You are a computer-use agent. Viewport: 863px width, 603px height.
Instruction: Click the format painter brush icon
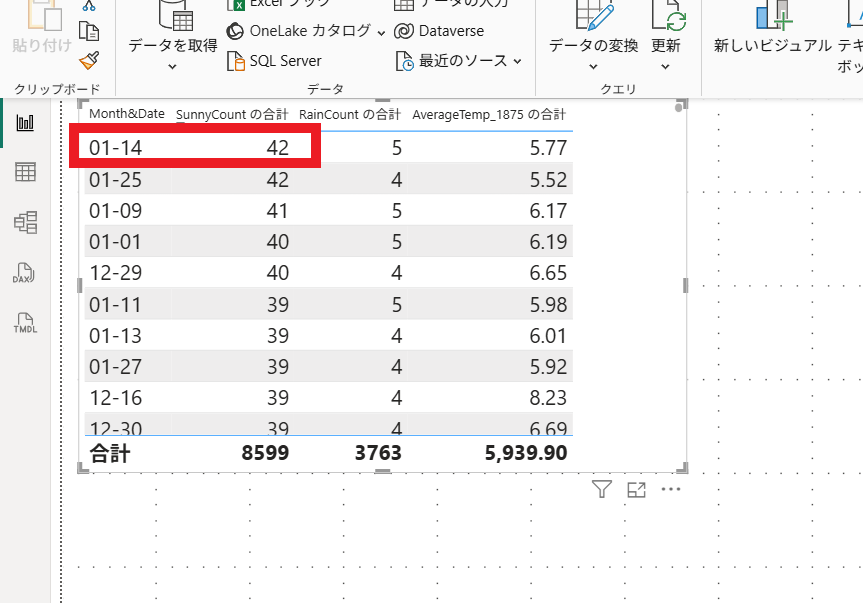click(89, 60)
